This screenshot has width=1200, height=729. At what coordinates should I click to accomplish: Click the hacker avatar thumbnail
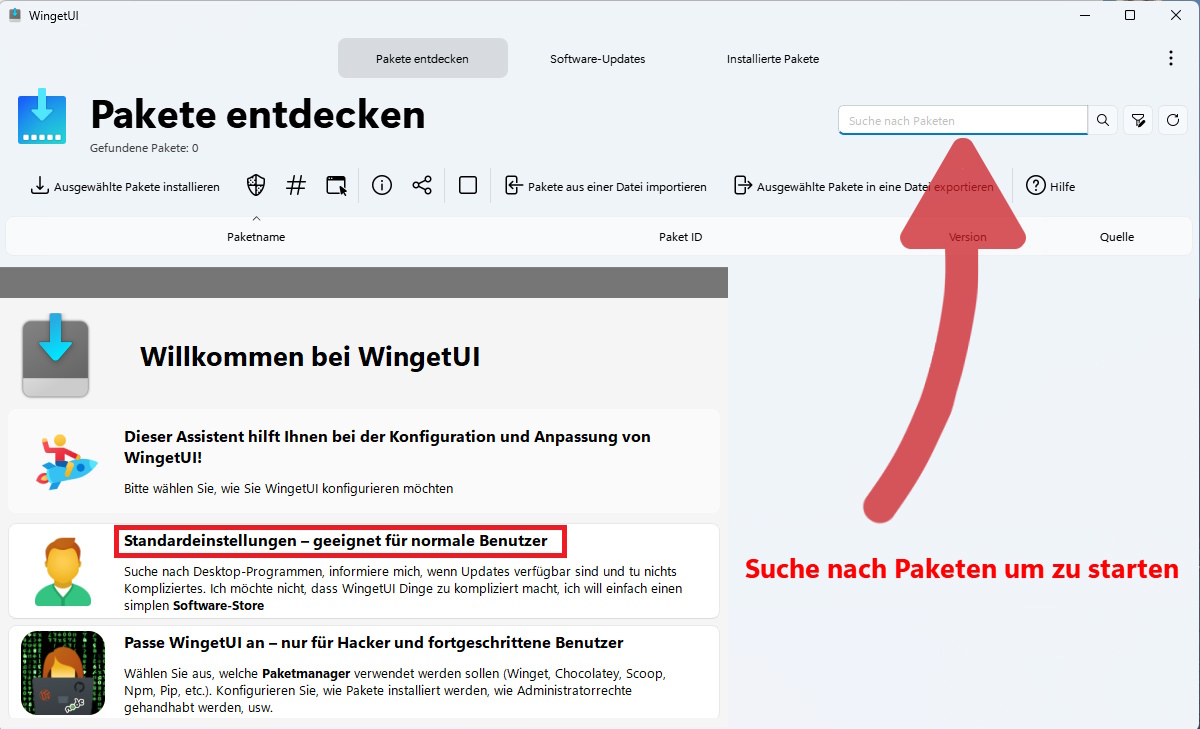click(63, 672)
